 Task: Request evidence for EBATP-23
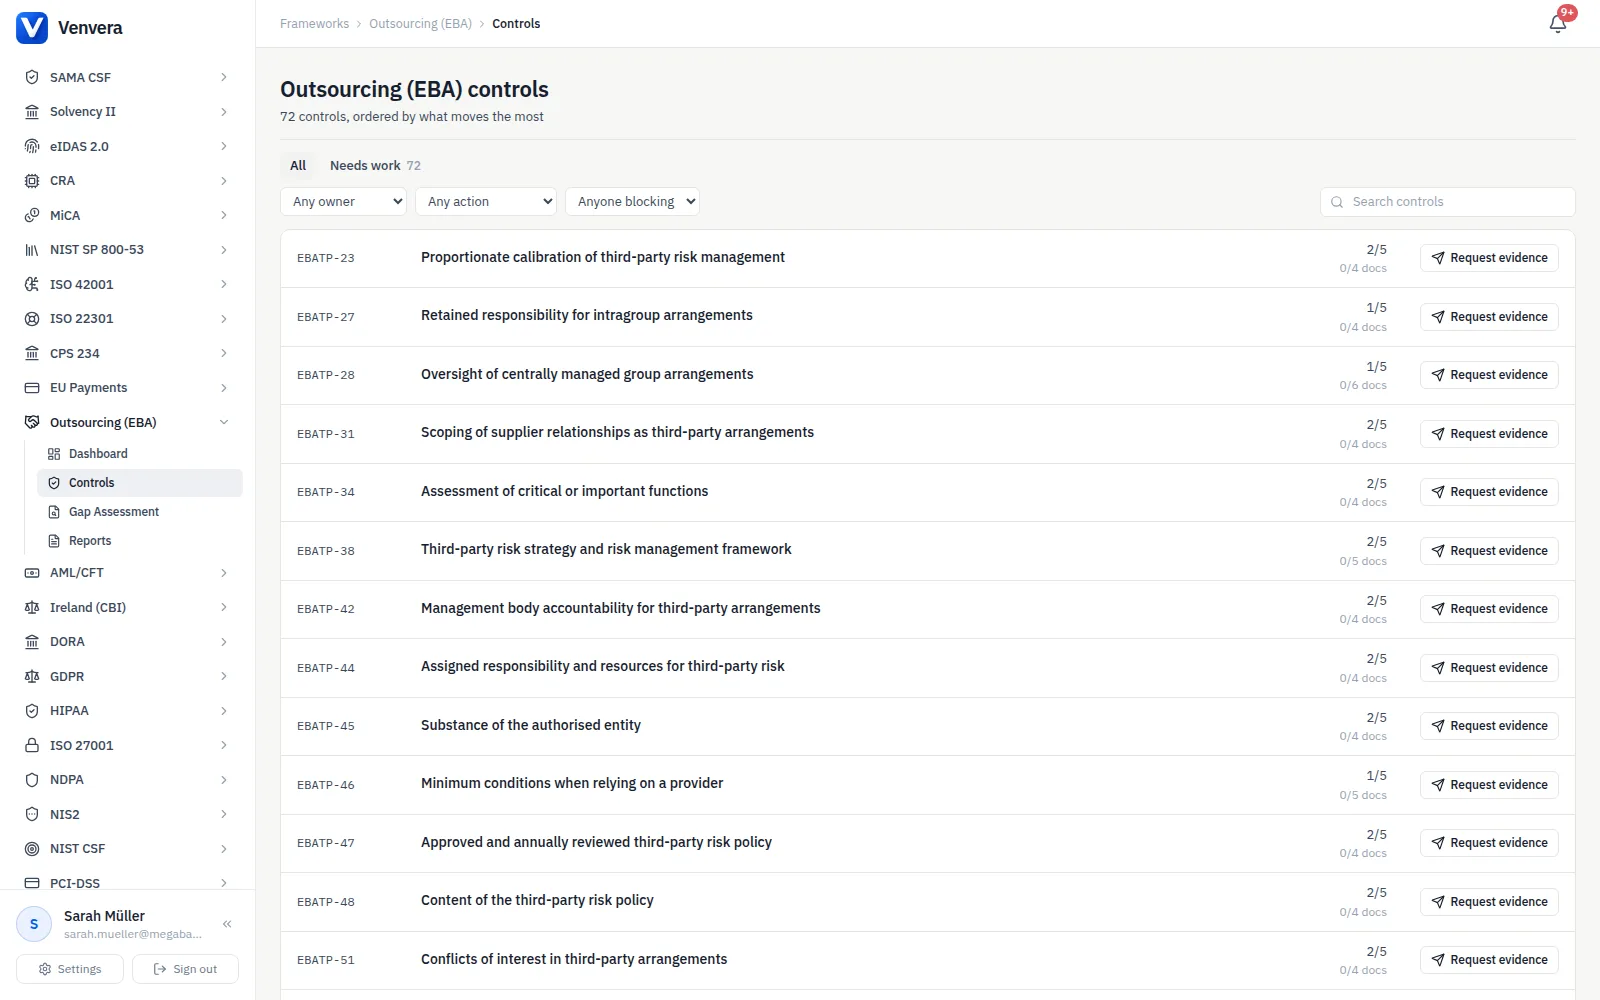click(1489, 258)
